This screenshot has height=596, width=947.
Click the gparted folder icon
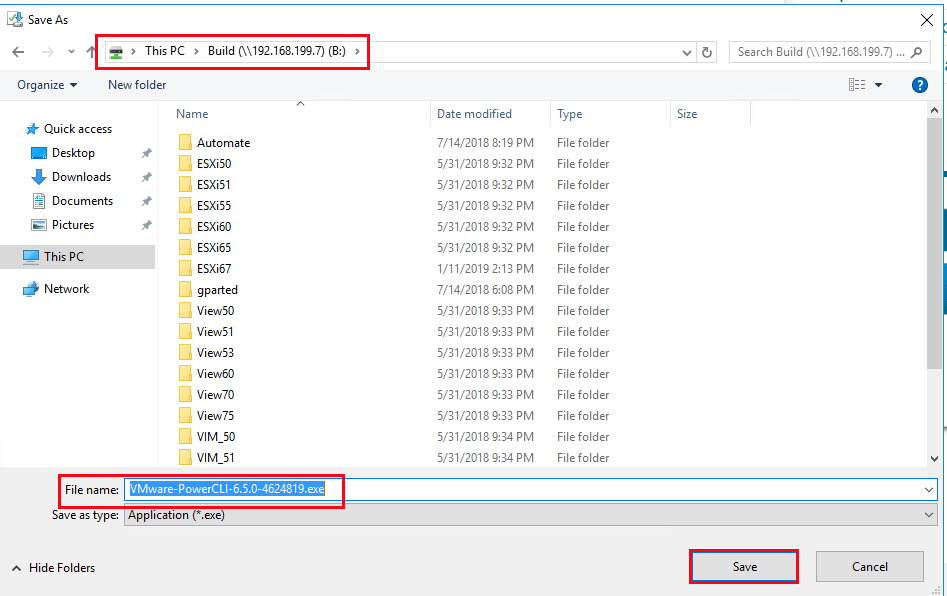[185, 290]
